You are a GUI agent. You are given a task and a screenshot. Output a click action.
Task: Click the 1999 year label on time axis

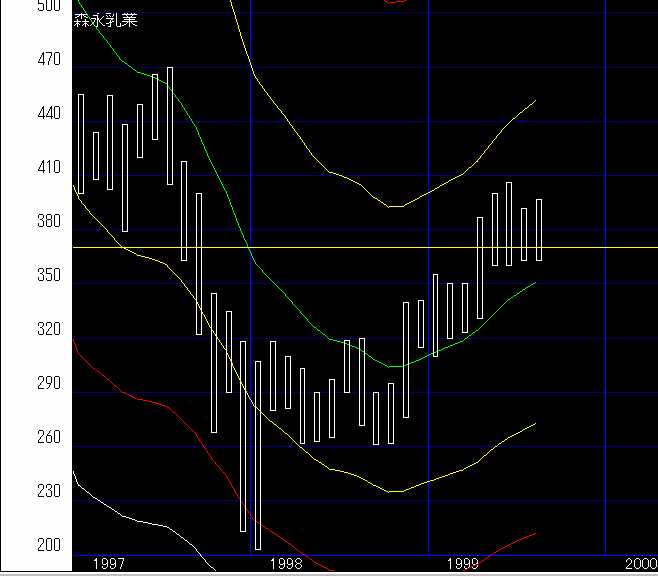463,565
